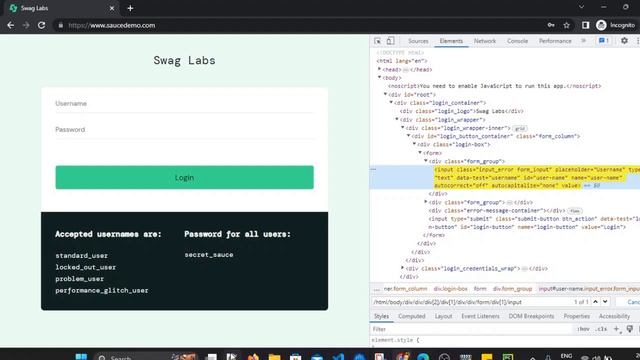Expand the login_credentials_wrap ellipsis placeholder

tap(524, 269)
